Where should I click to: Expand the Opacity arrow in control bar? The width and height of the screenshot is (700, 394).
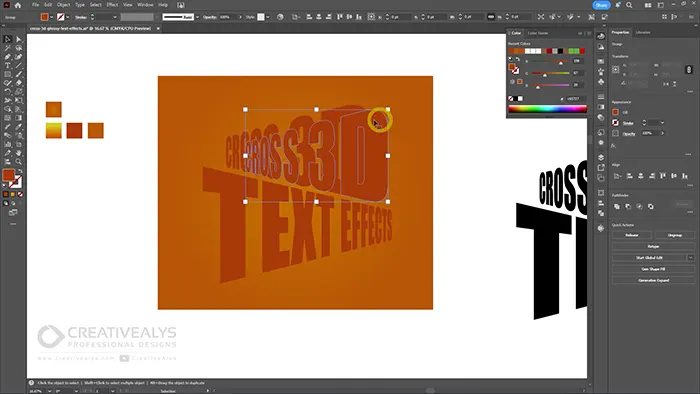pos(240,17)
